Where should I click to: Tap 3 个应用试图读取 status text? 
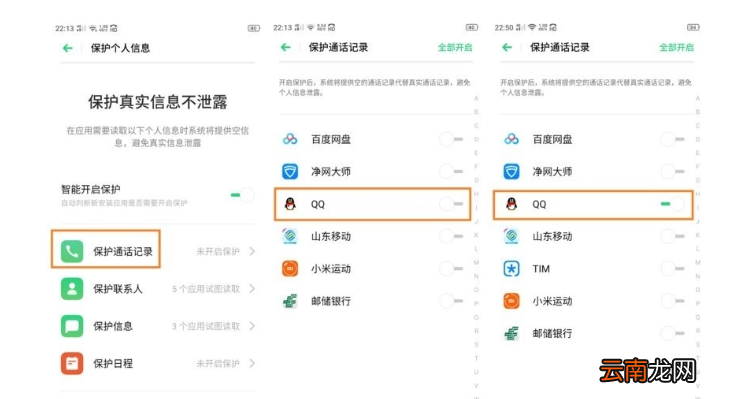(x=206, y=326)
